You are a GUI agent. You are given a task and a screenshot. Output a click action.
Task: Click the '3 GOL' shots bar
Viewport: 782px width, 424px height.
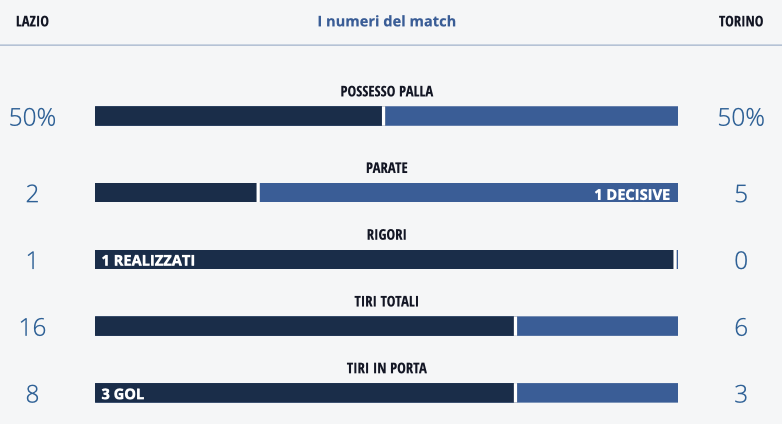click(x=304, y=393)
